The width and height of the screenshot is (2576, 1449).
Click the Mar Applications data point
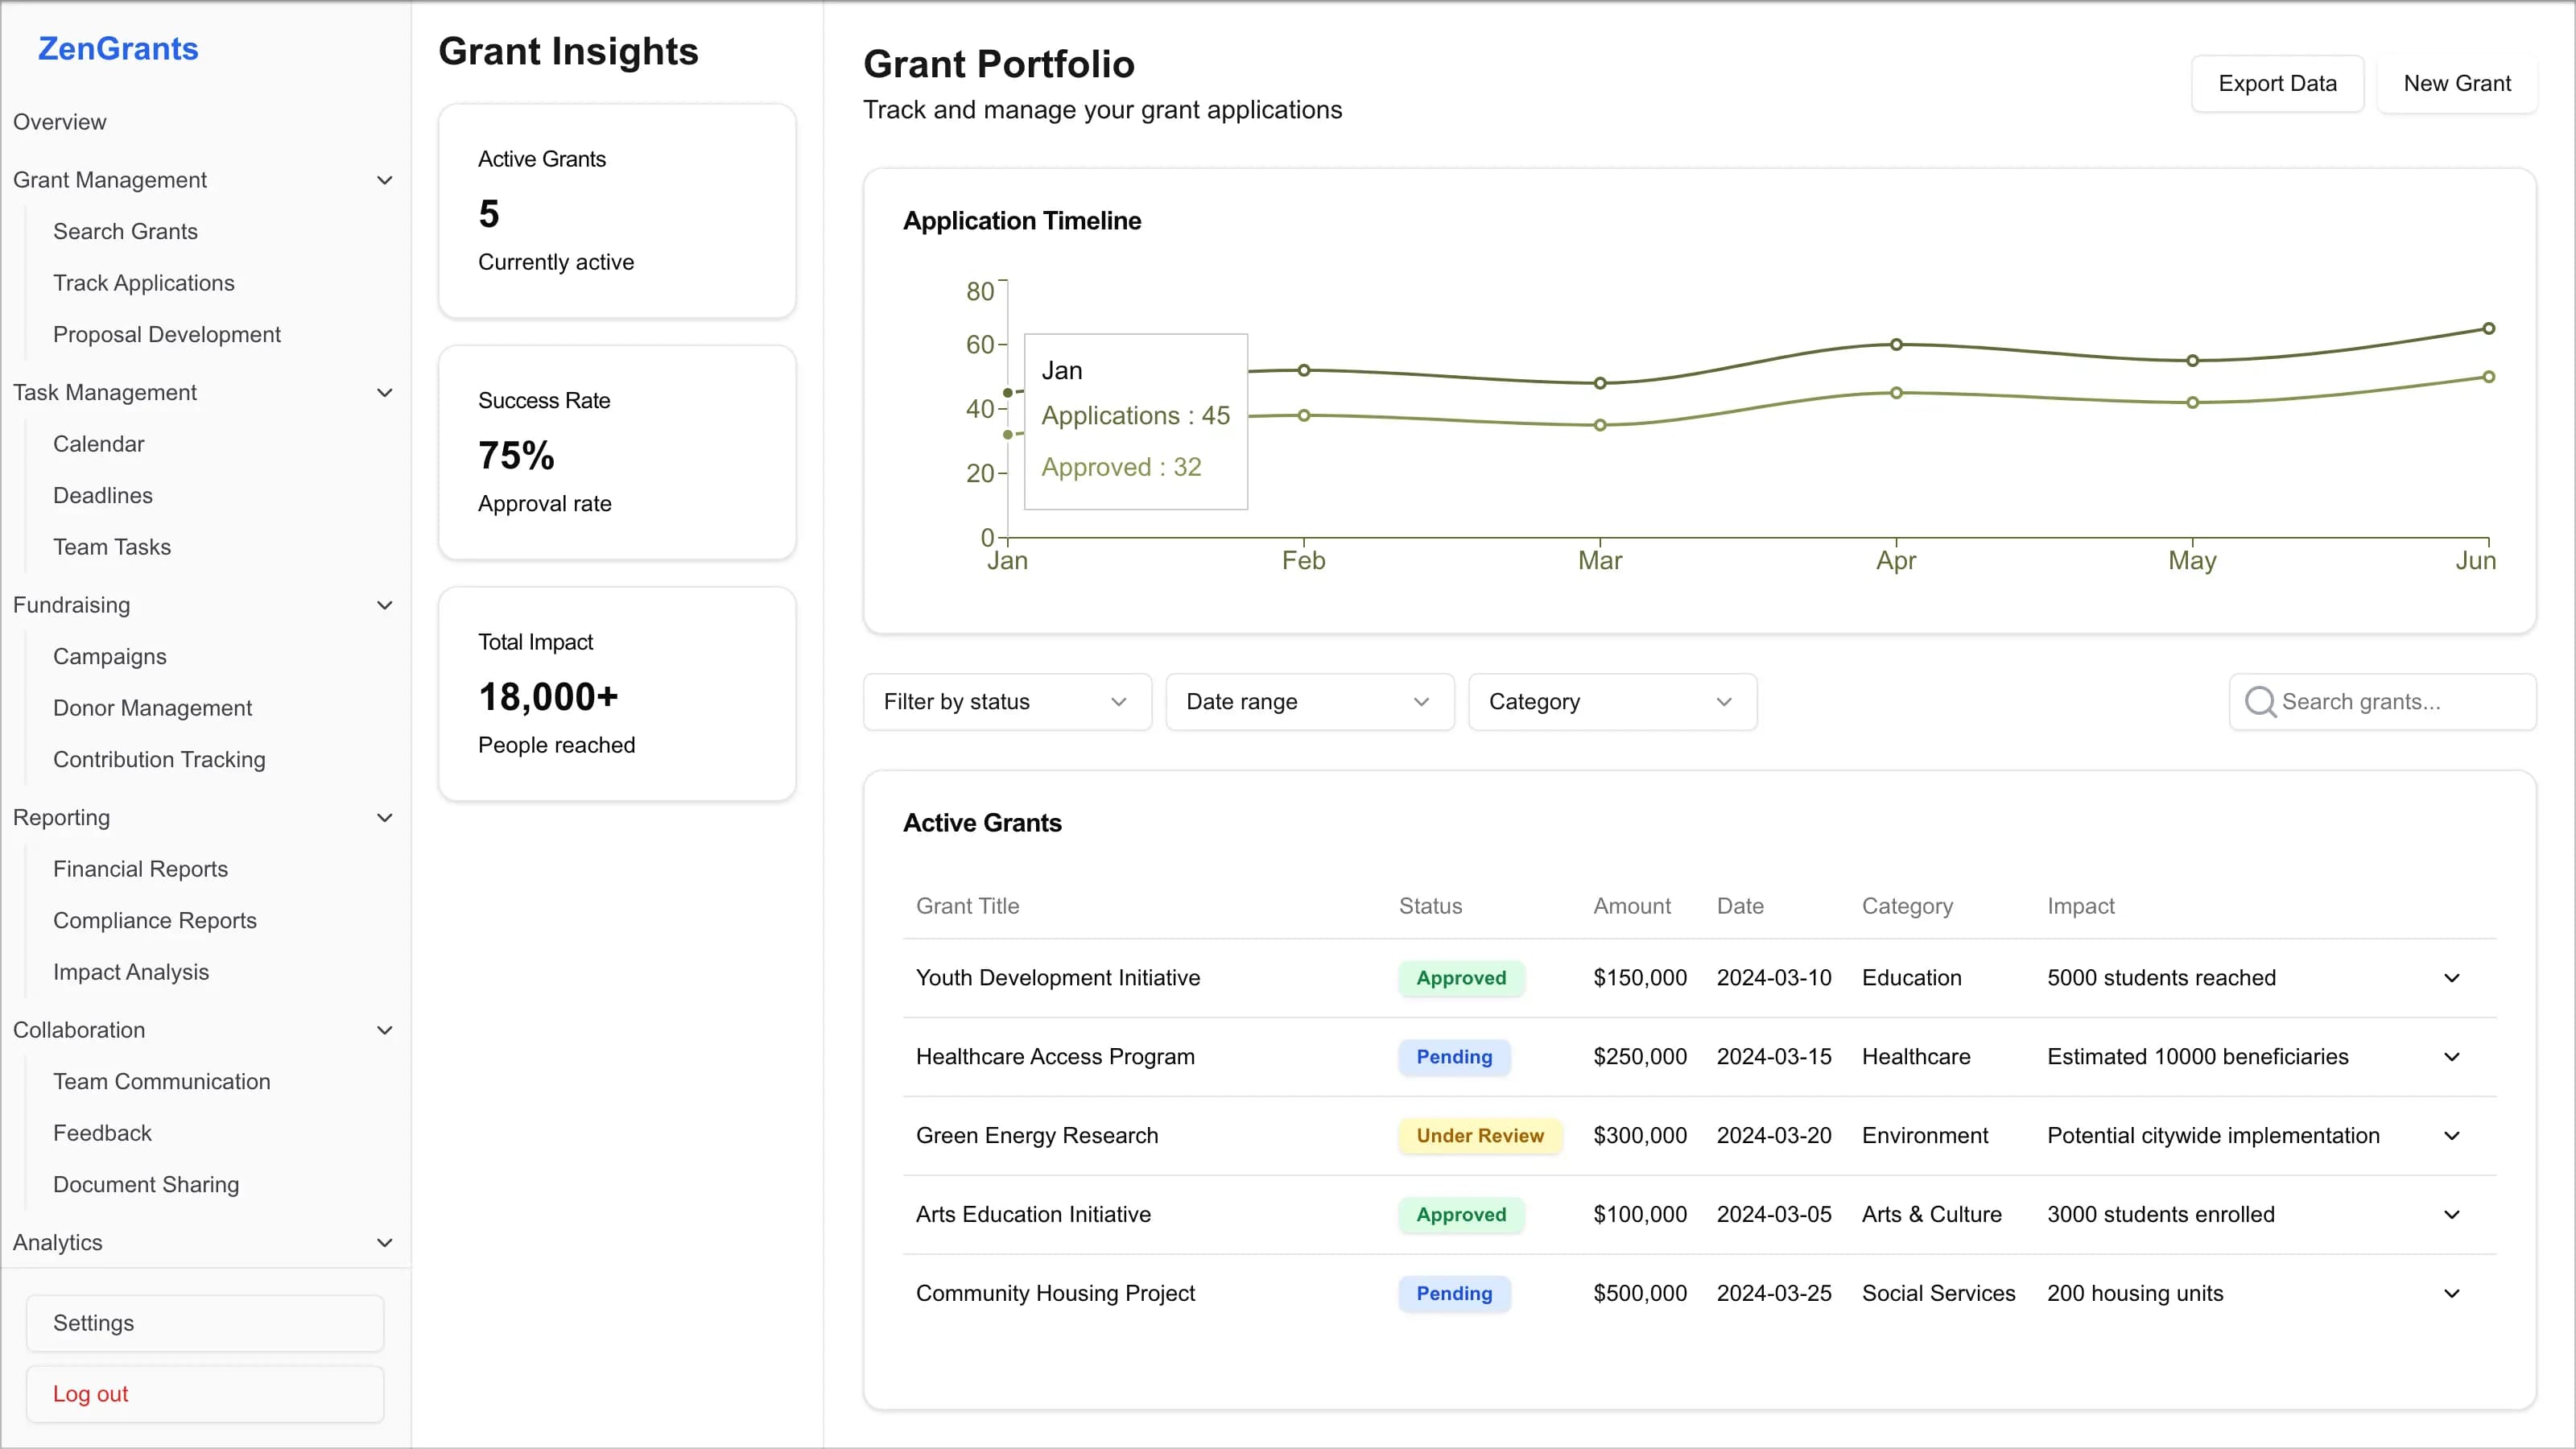(1600, 383)
